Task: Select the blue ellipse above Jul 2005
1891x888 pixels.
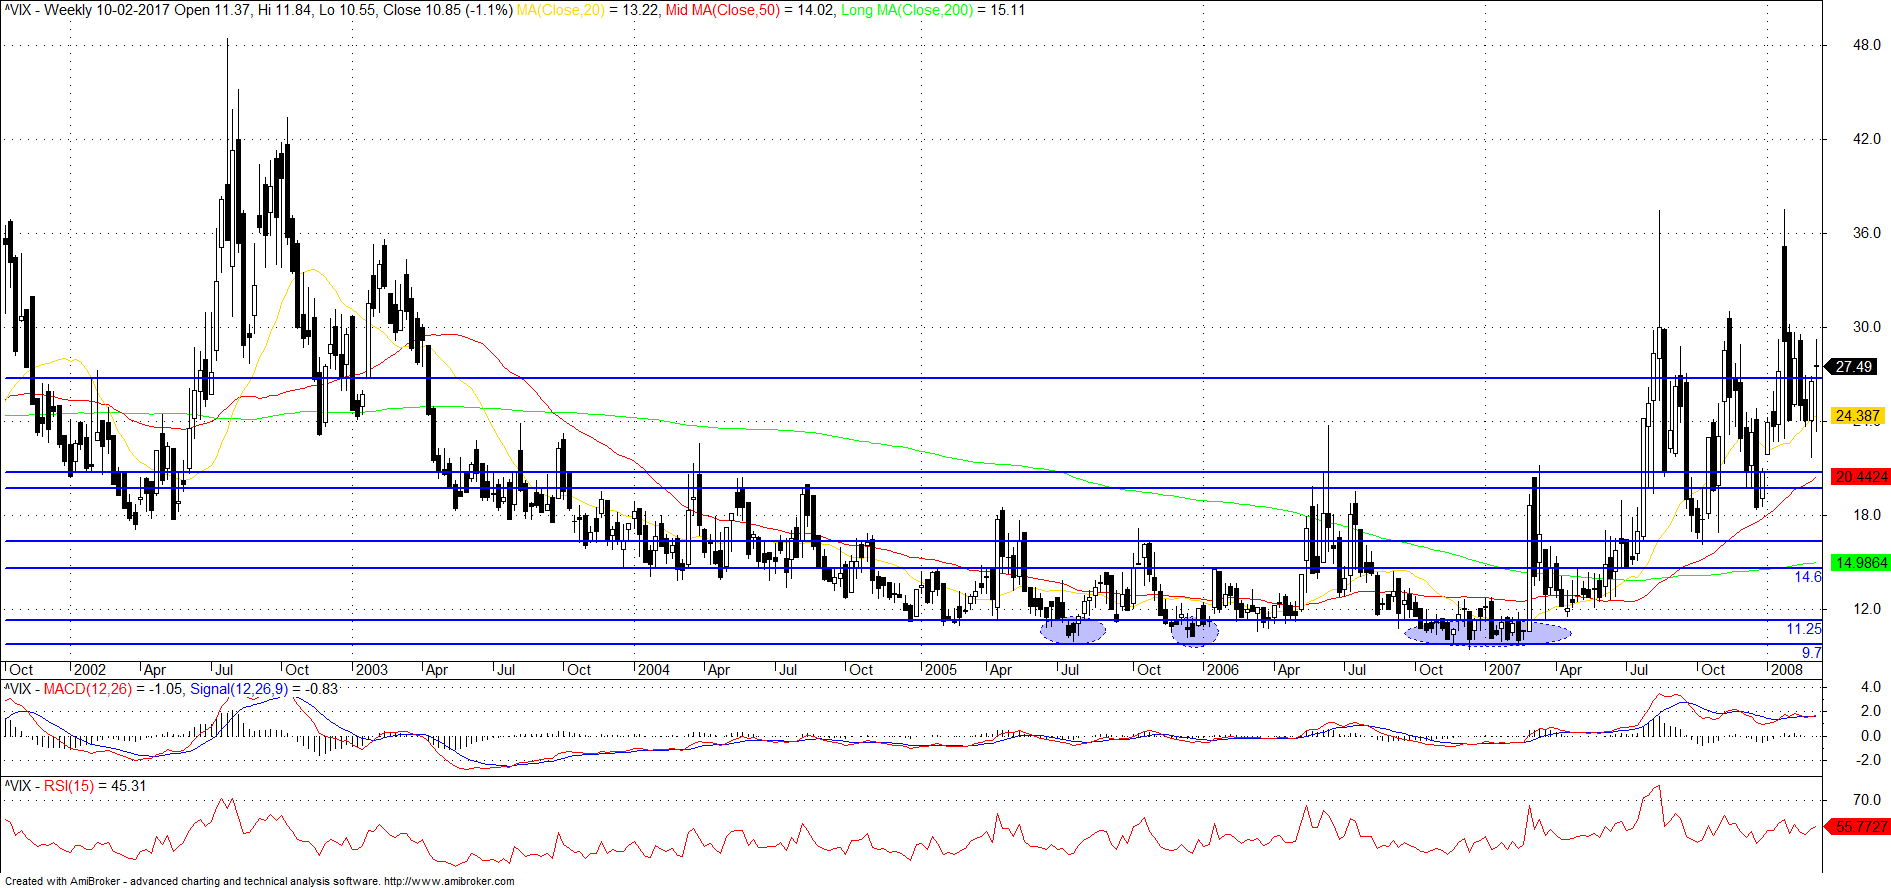Action: 1073,630
